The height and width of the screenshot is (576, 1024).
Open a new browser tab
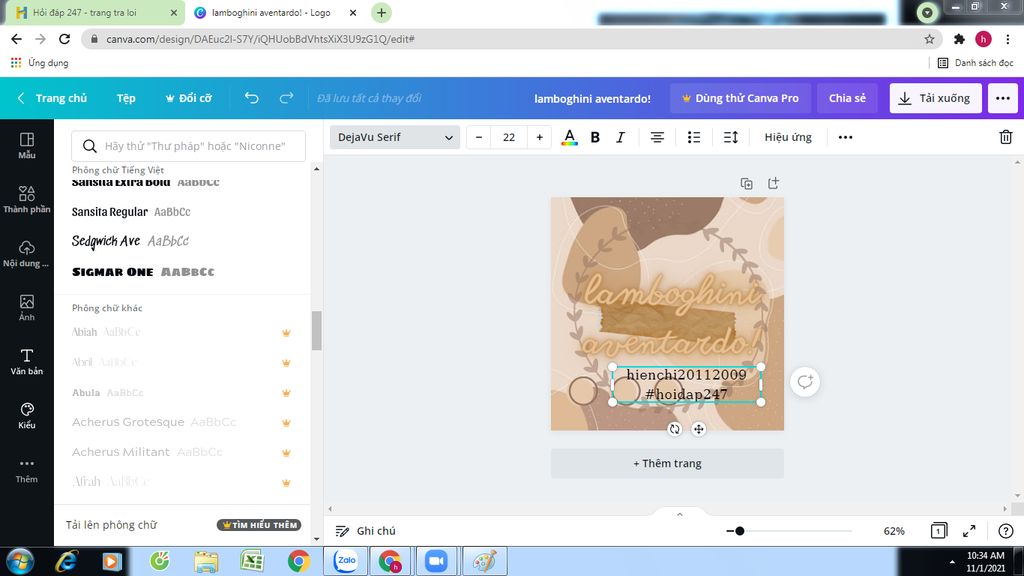381,12
